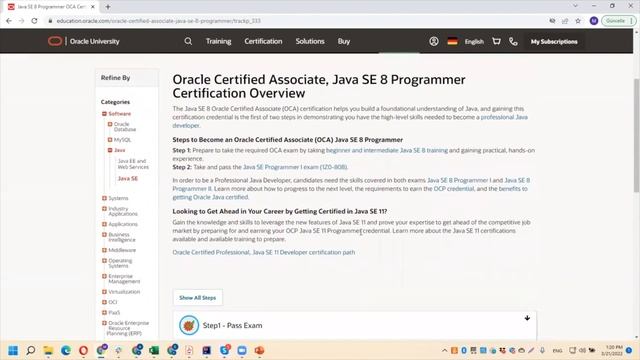Image resolution: width=640 pixels, height=360 pixels.
Task: Click the Step1 Pass Exam badge icon
Action: tap(189, 325)
